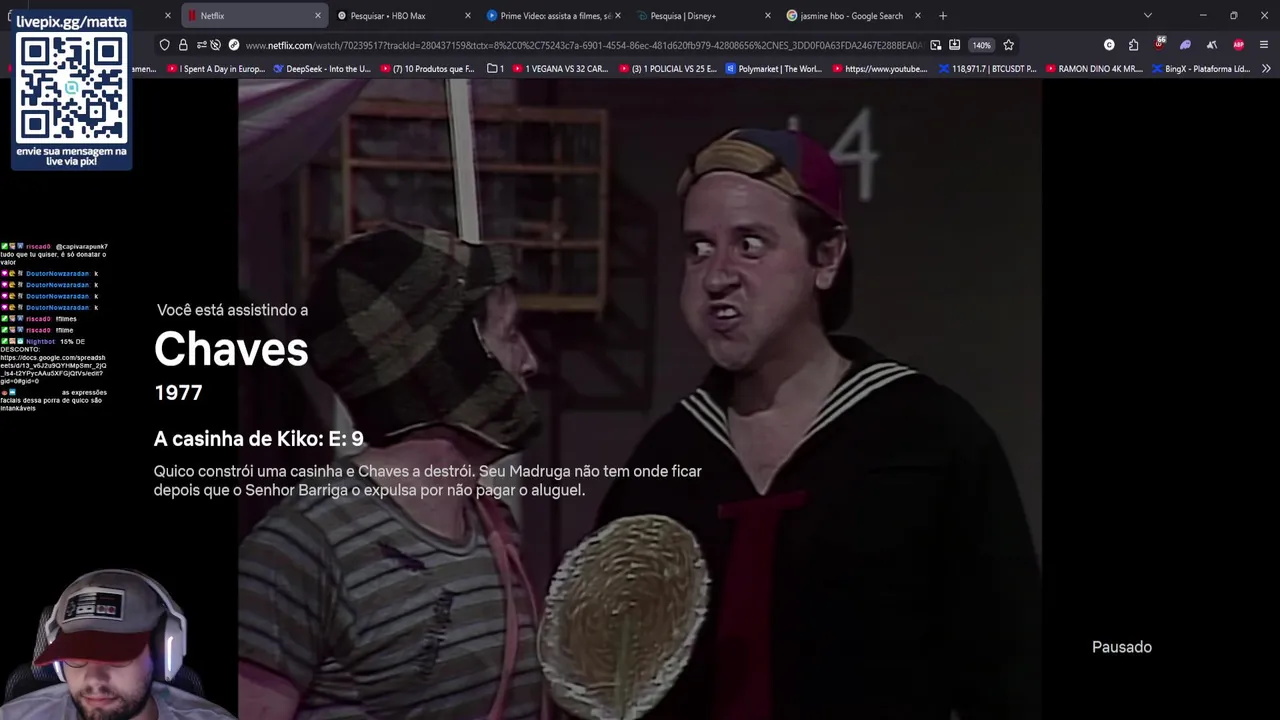
Task: Open a new browser tab
Action: tap(943, 16)
